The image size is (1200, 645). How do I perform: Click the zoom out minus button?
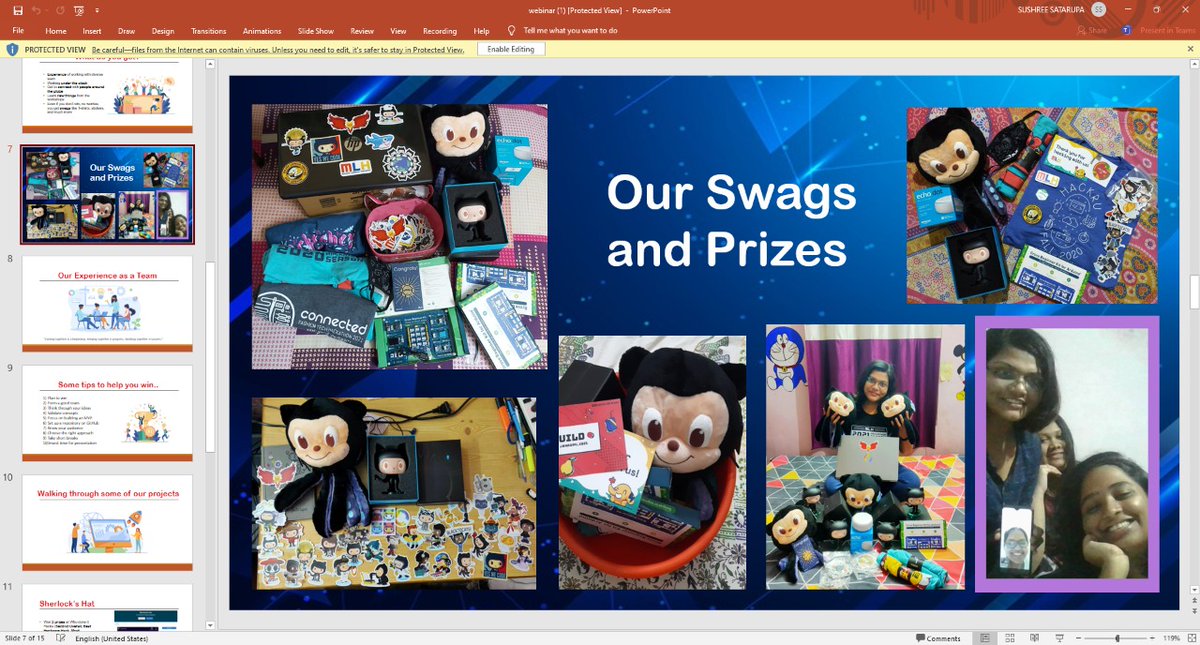click(1077, 638)
